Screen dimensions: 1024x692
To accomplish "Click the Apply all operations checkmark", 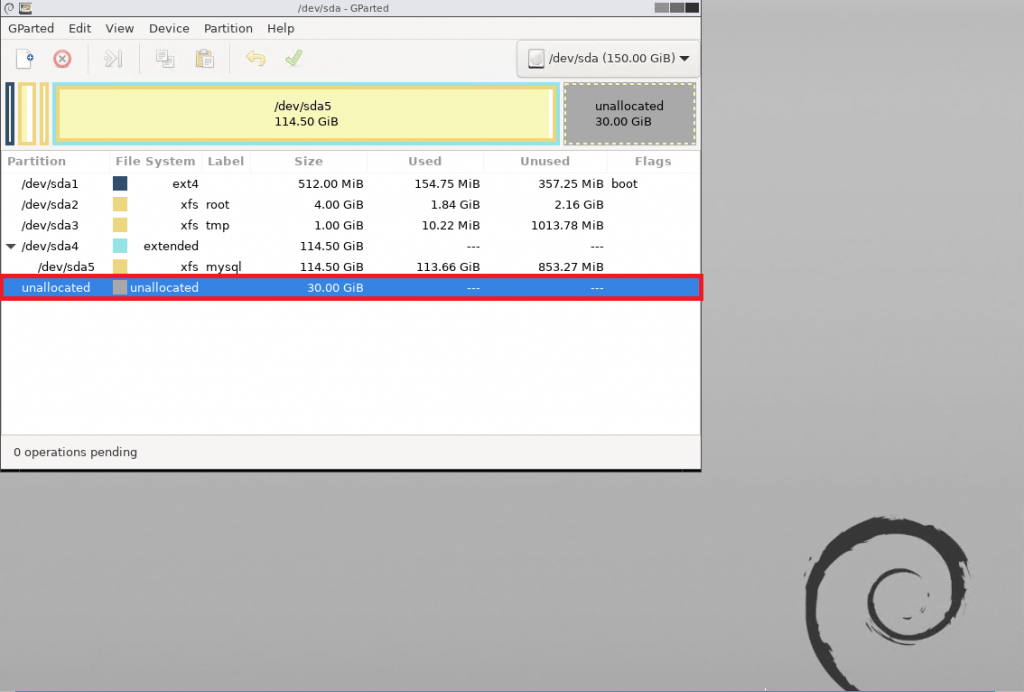I will 294,58.
